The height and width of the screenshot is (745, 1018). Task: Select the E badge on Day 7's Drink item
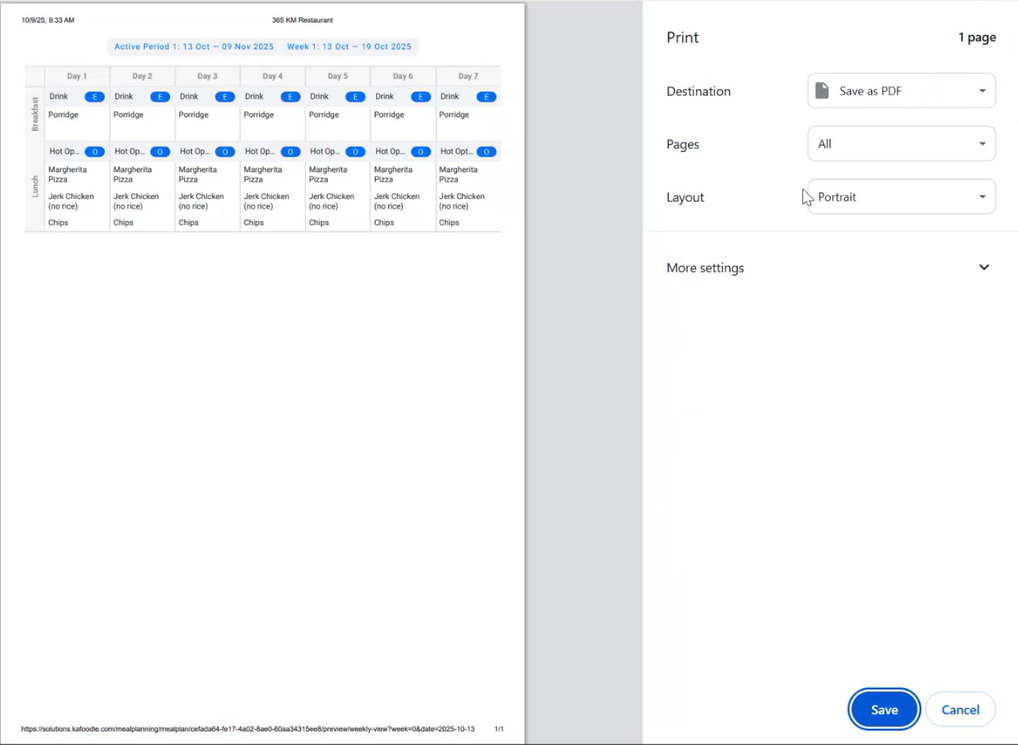pos(486,96)
